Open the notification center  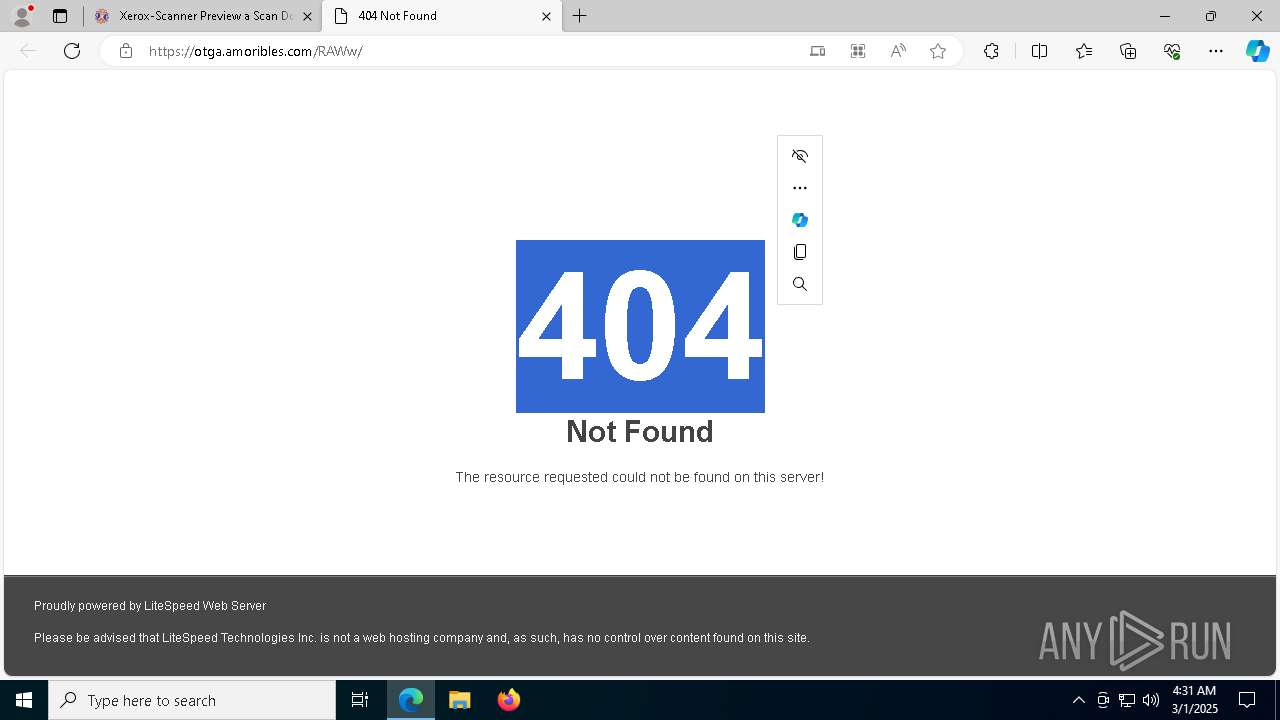[1247, 700]
